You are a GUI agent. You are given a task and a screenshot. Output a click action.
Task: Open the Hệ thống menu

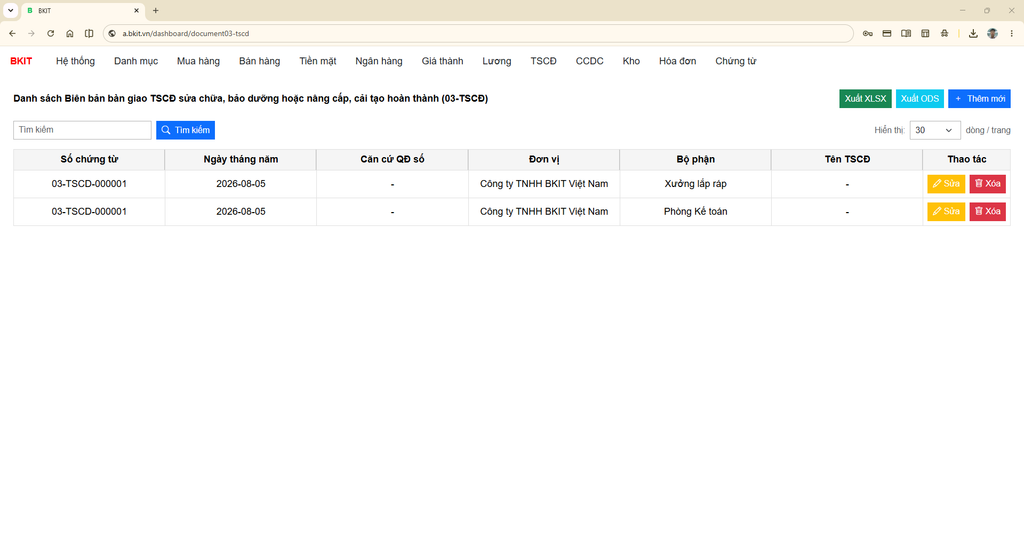click(75, 61)
